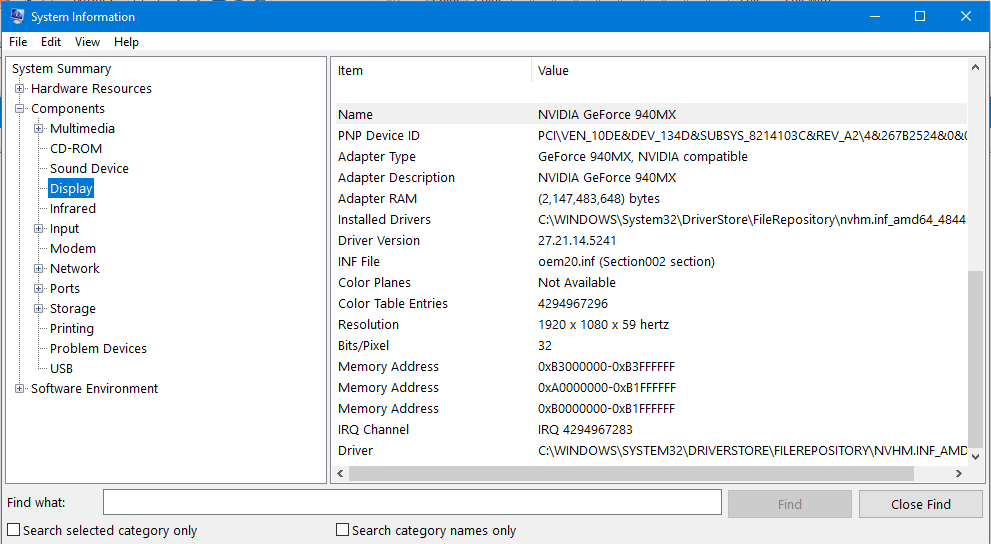This screenshot has height=544, width=991.
Task: Expand the Network category
Action: click(39, 269)
